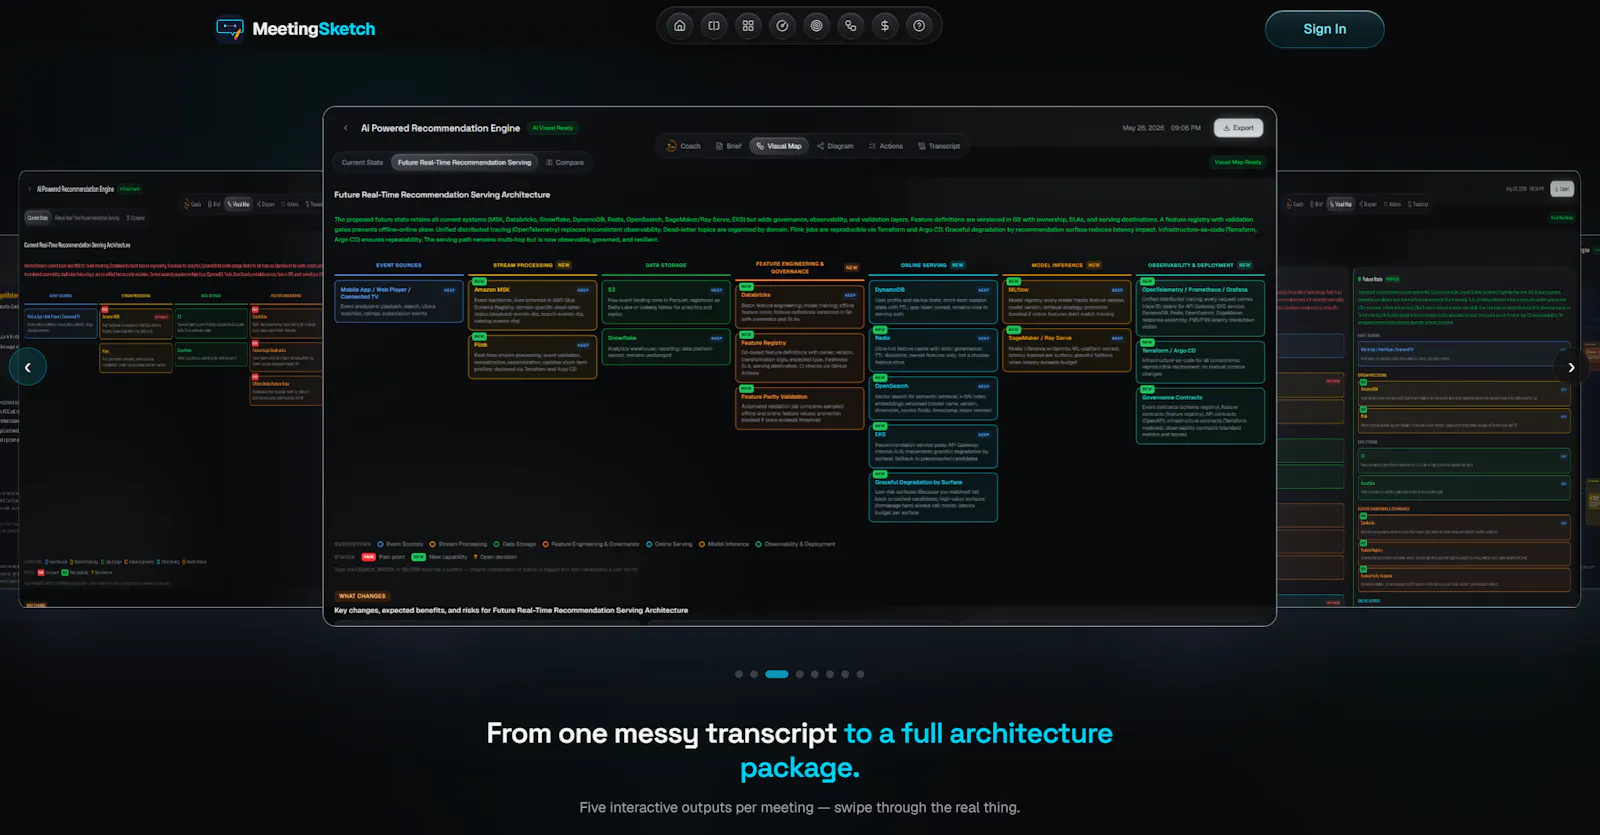Click the back arrow beside AI Powered Recommendation Engine
Image resolution: width=1600 pixels, height=835 pixels.
point(346,128)
